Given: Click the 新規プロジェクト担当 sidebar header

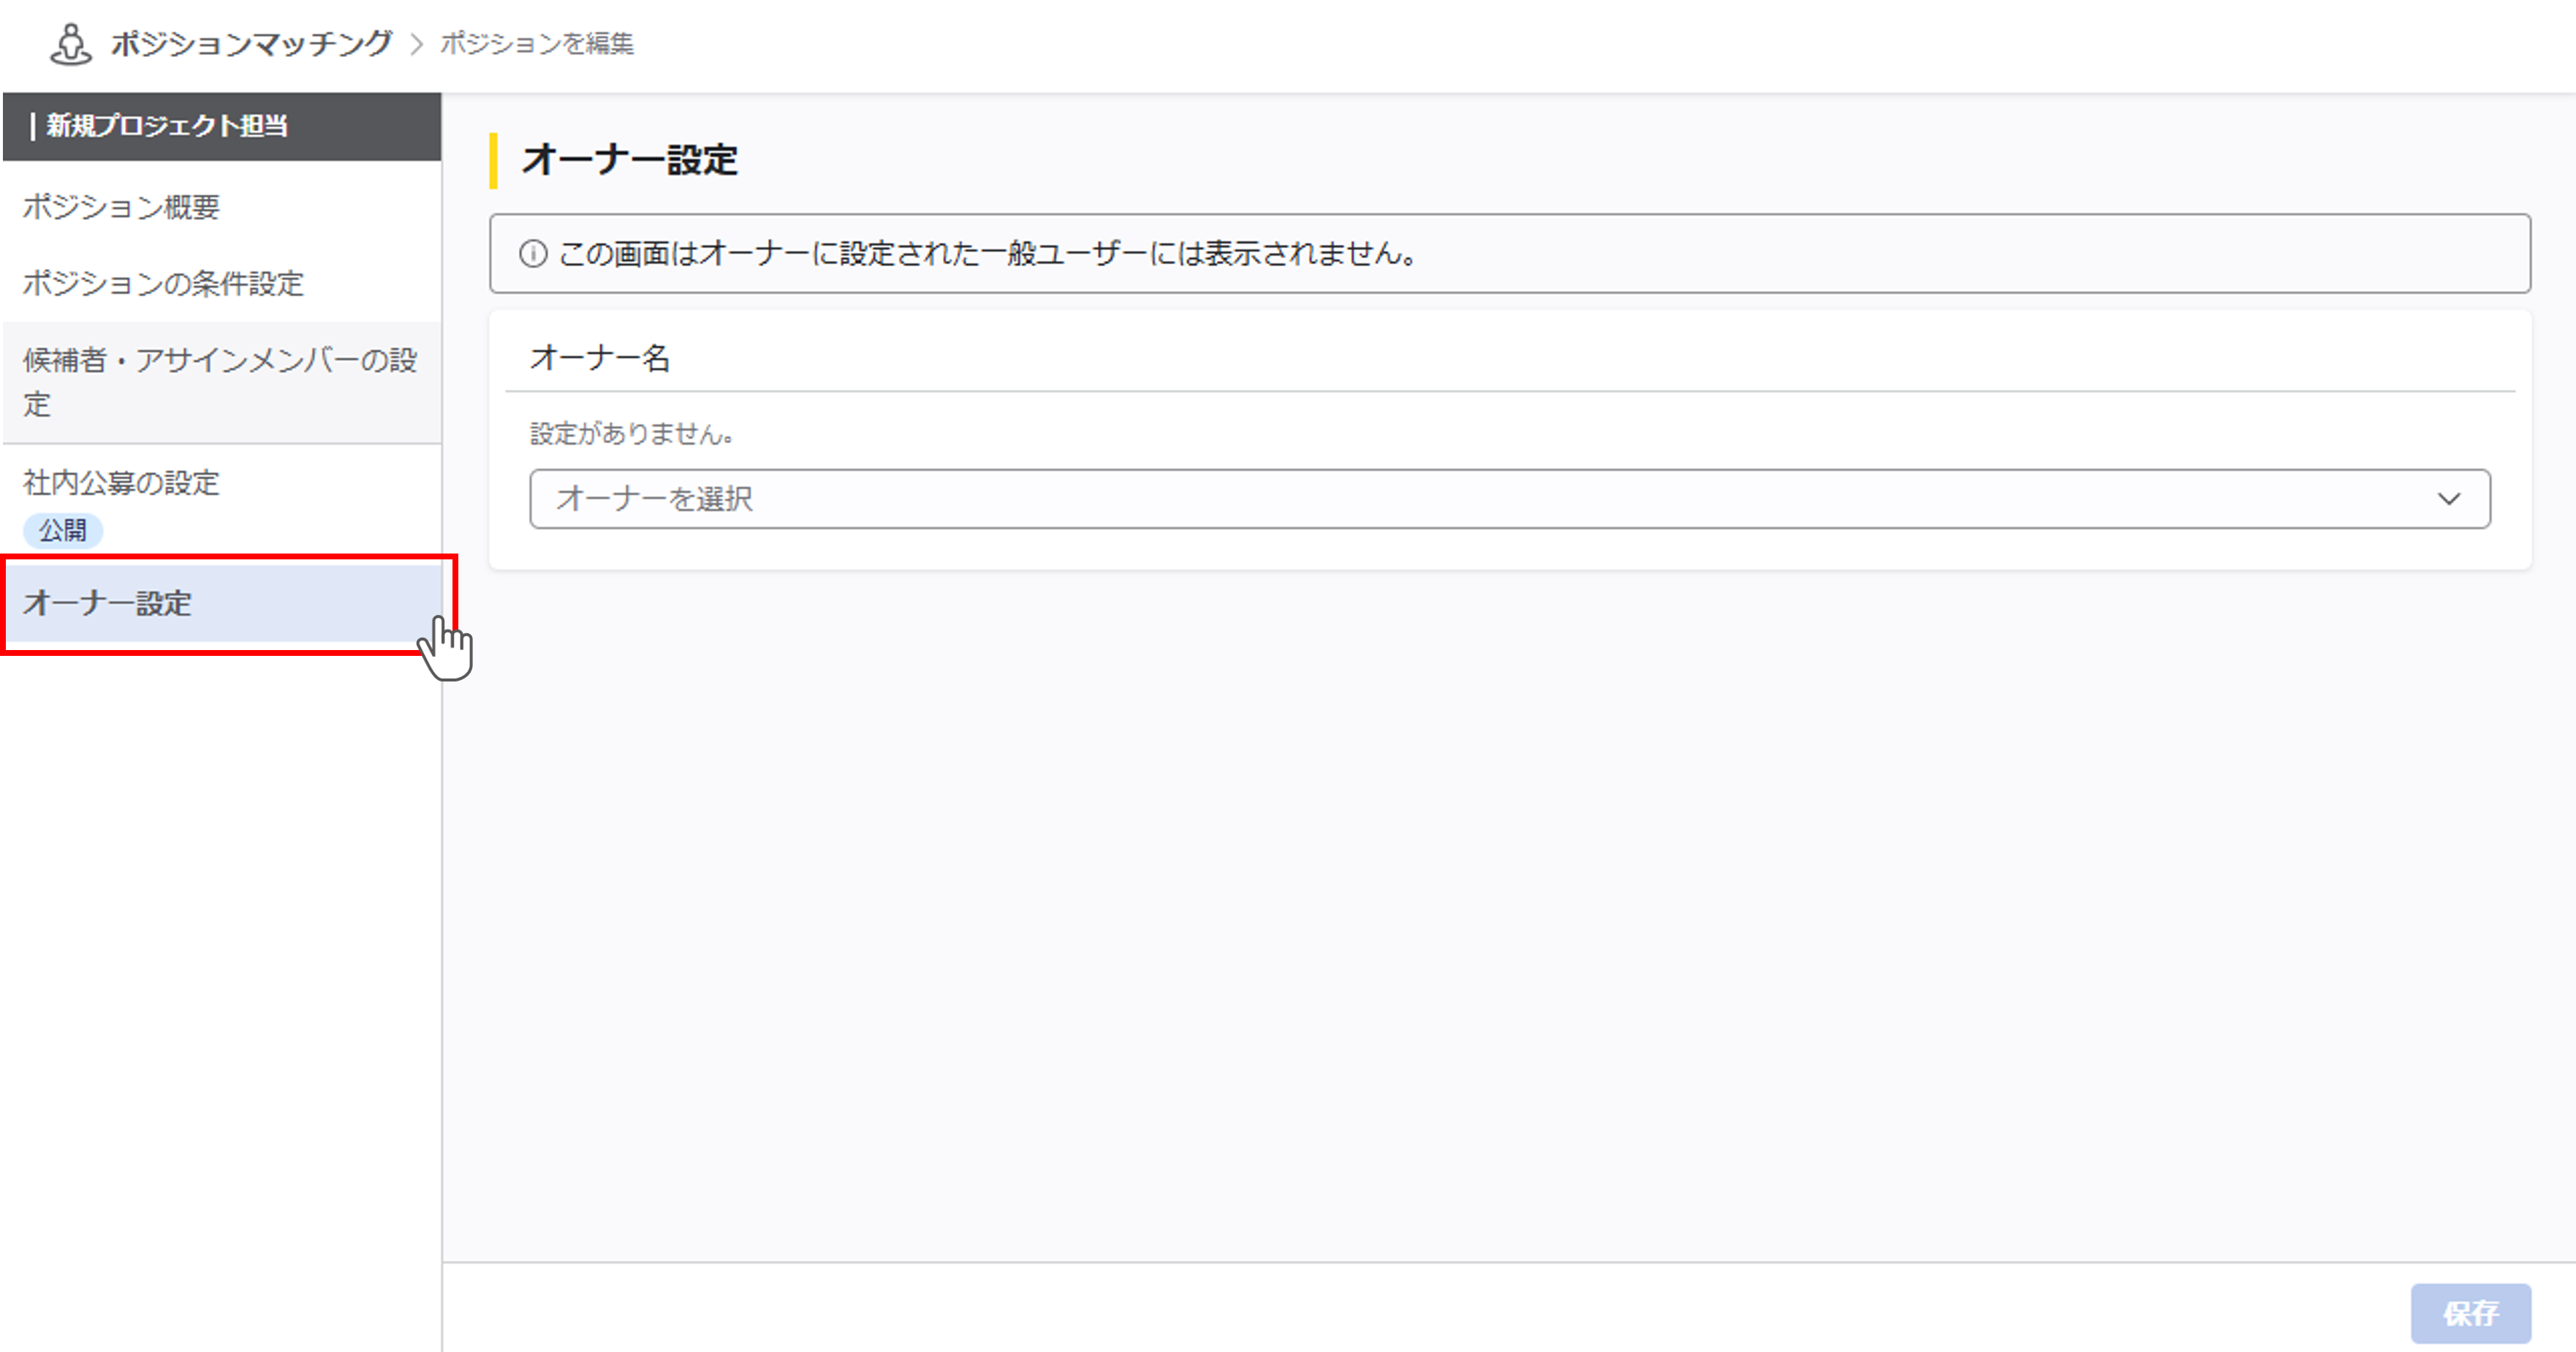Looking at the screenshot, I should pyautogui.click(x=166, y=126).
